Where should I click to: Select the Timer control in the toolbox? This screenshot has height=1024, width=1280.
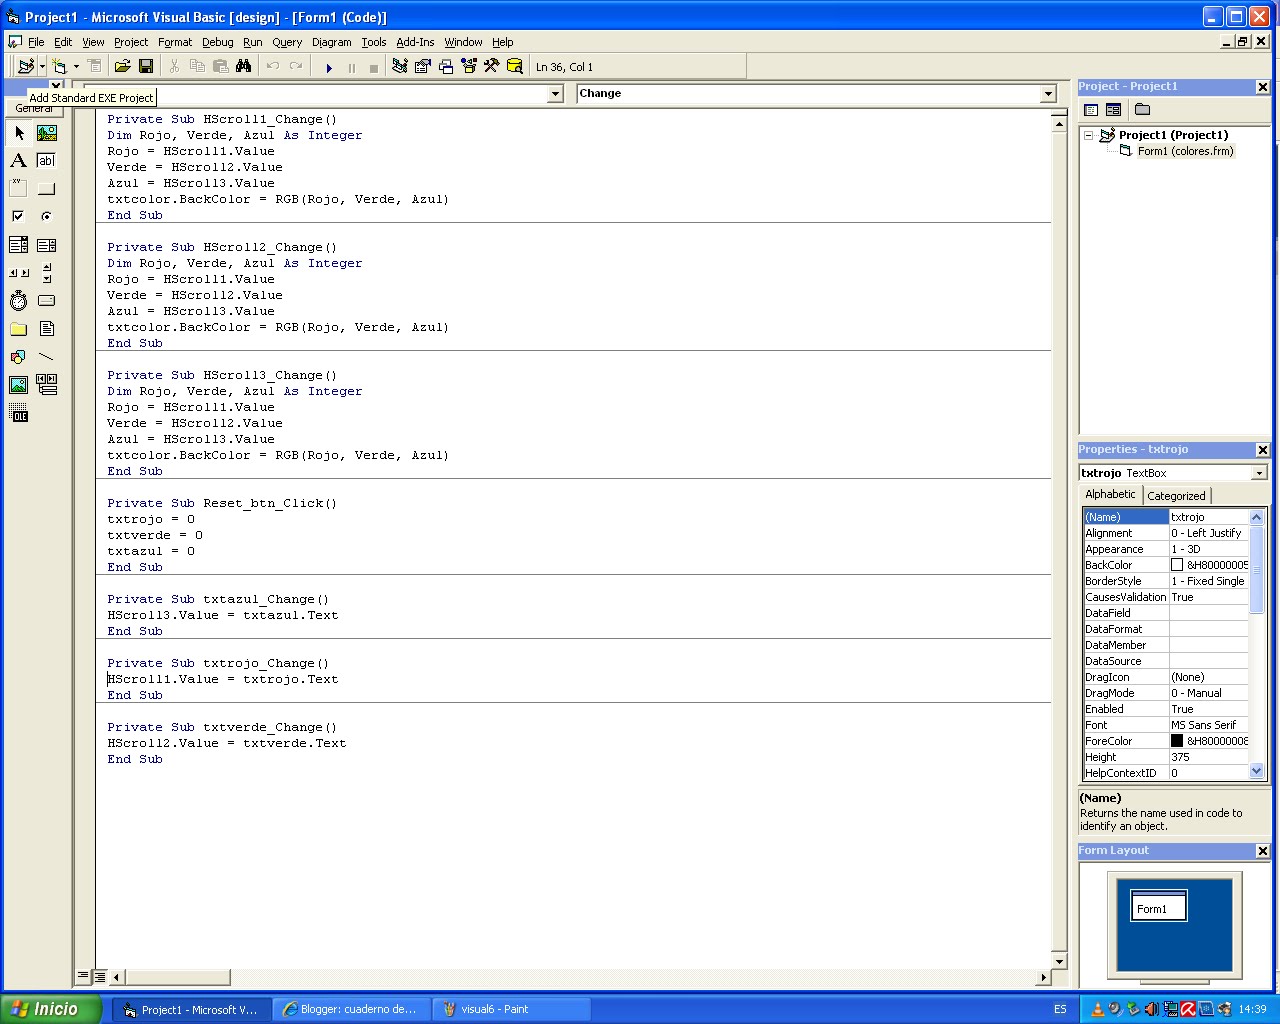coord(18,300)
